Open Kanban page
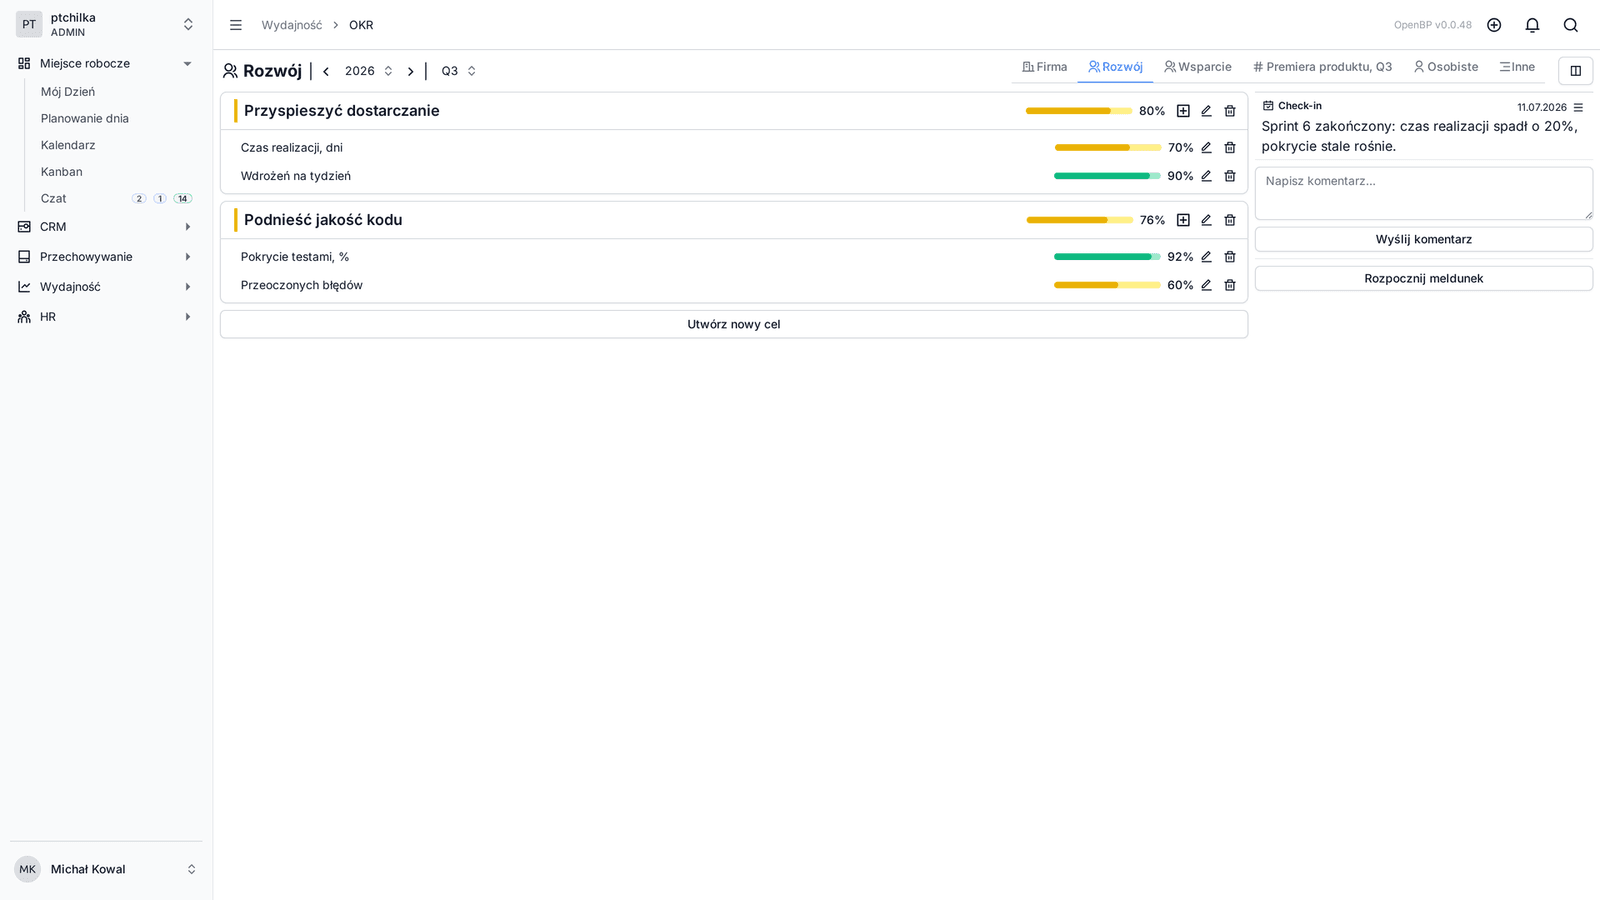The image size is (1600, 900). coord(62,172)
